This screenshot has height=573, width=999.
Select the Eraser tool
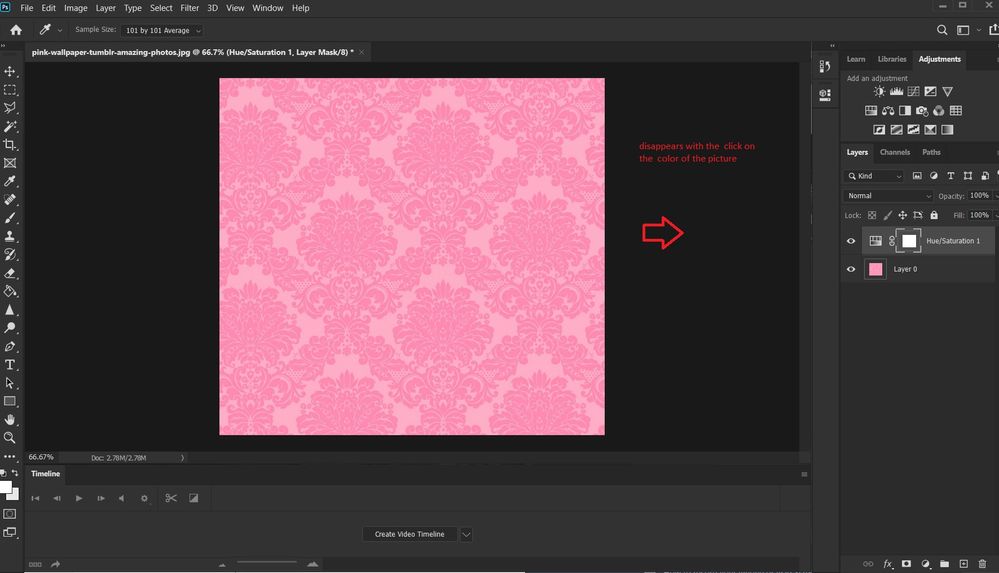(x=10, y=273)
